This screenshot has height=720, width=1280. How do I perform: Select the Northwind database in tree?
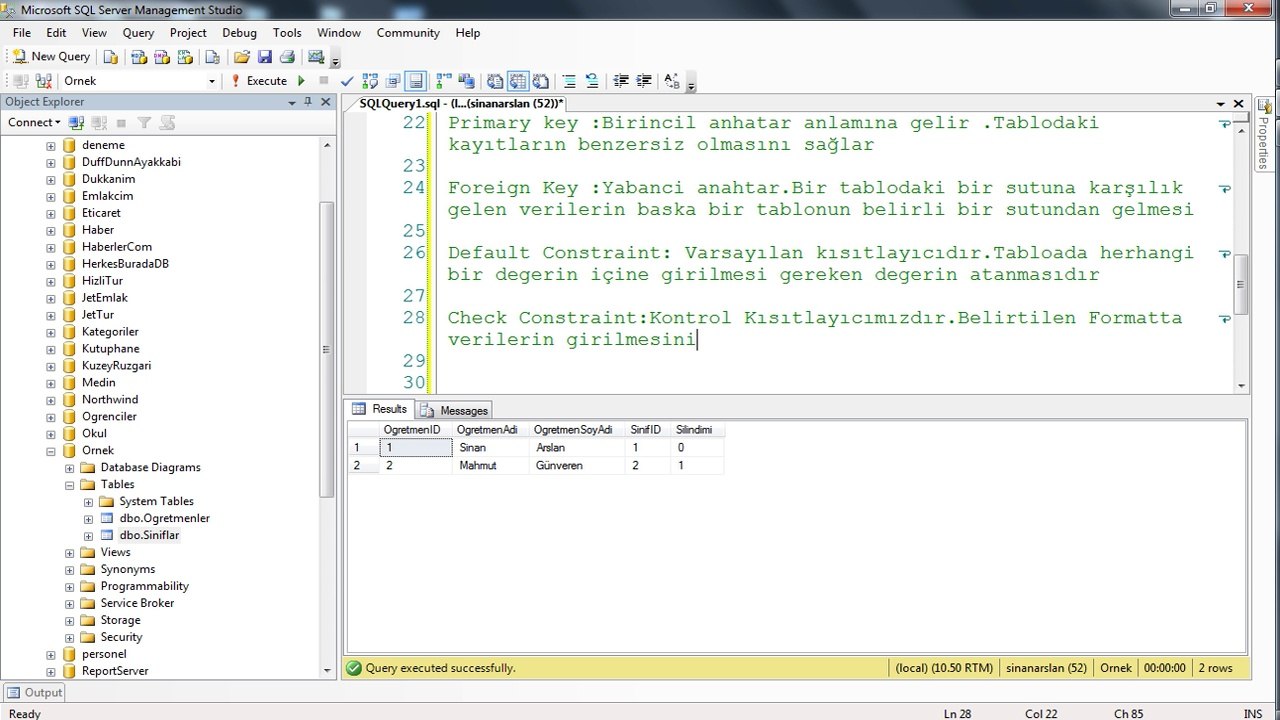(110, 400)
